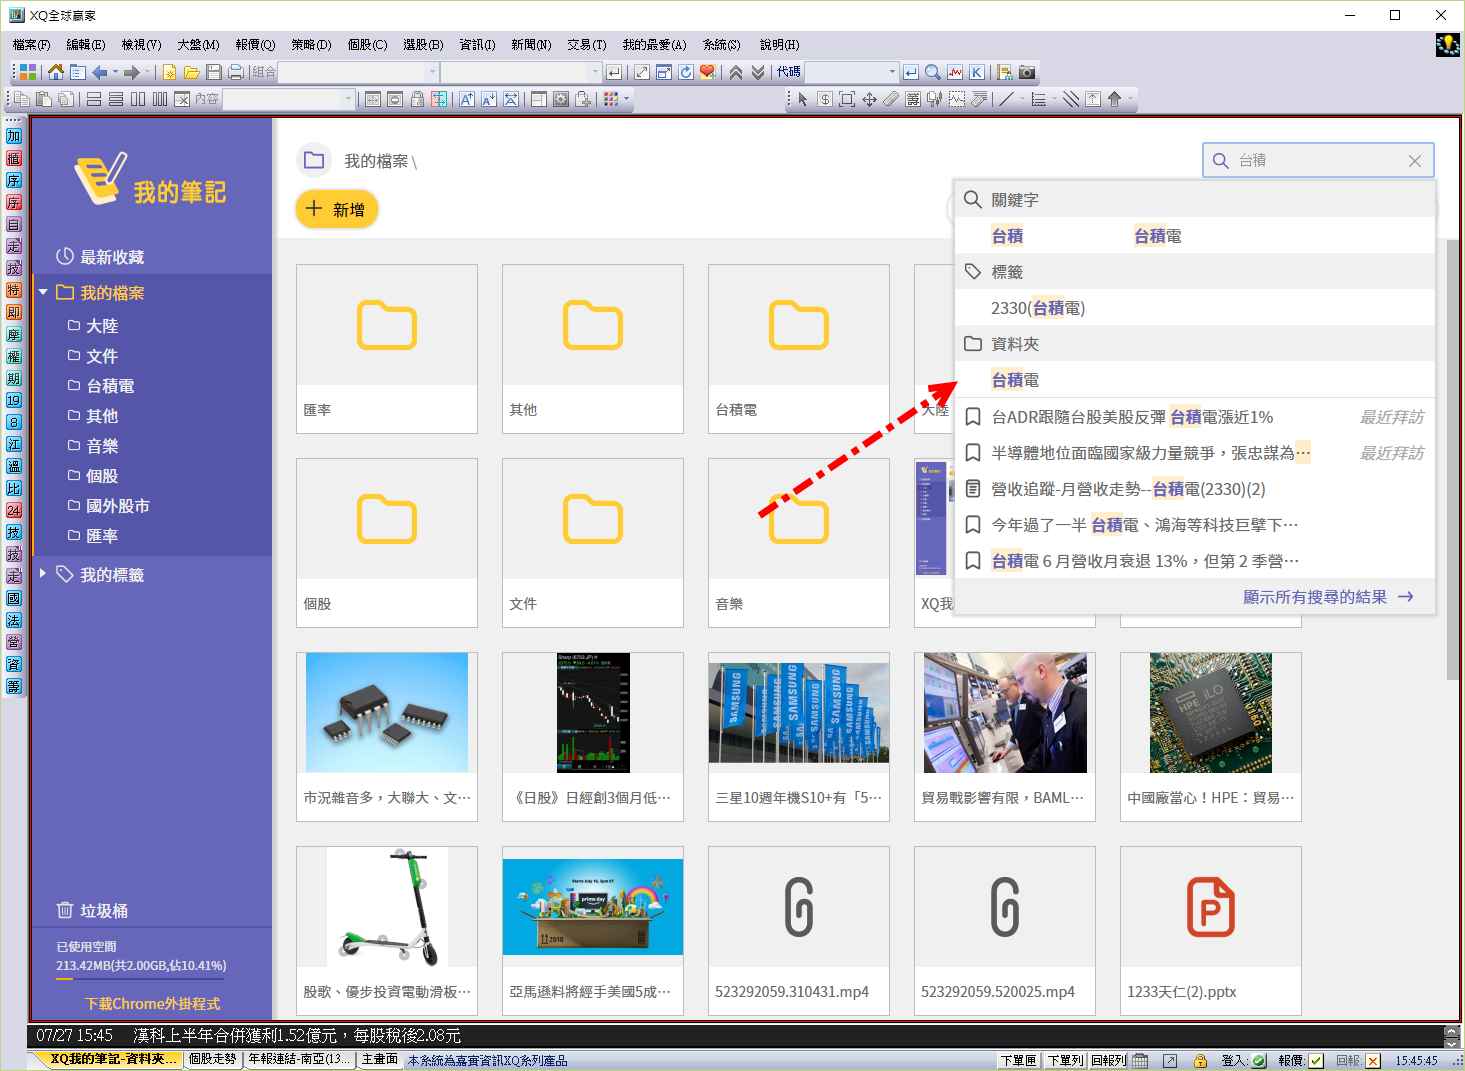Collapse the 我的檔案 tree node
Image resolution: width=1465 pixels, height=1071 pixels.
[x=43, y=293]
